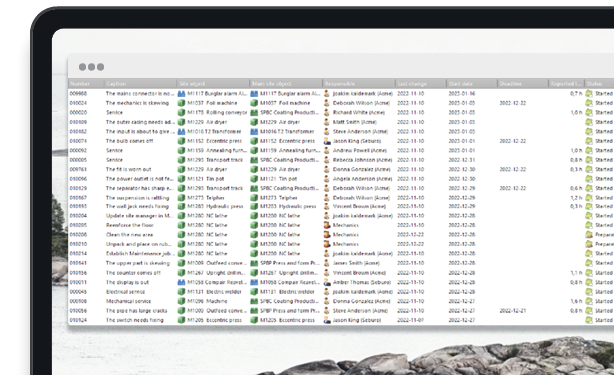Image resolution: width=614 pixels, height=375 pixels.
Task: Select the caption 'Update site manager in M...'
Action: pyautogui.click(x=139, y=216)
